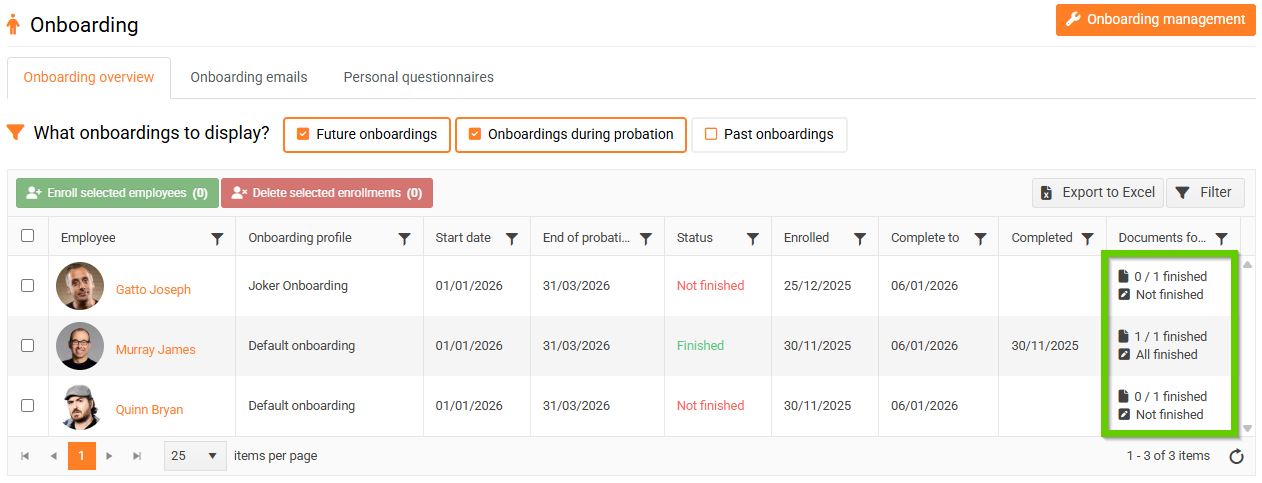This screenshot has width=1262, height=483.
Task: Go to the first page arrow
Action: pyautogui.click(x=25, y=456)
